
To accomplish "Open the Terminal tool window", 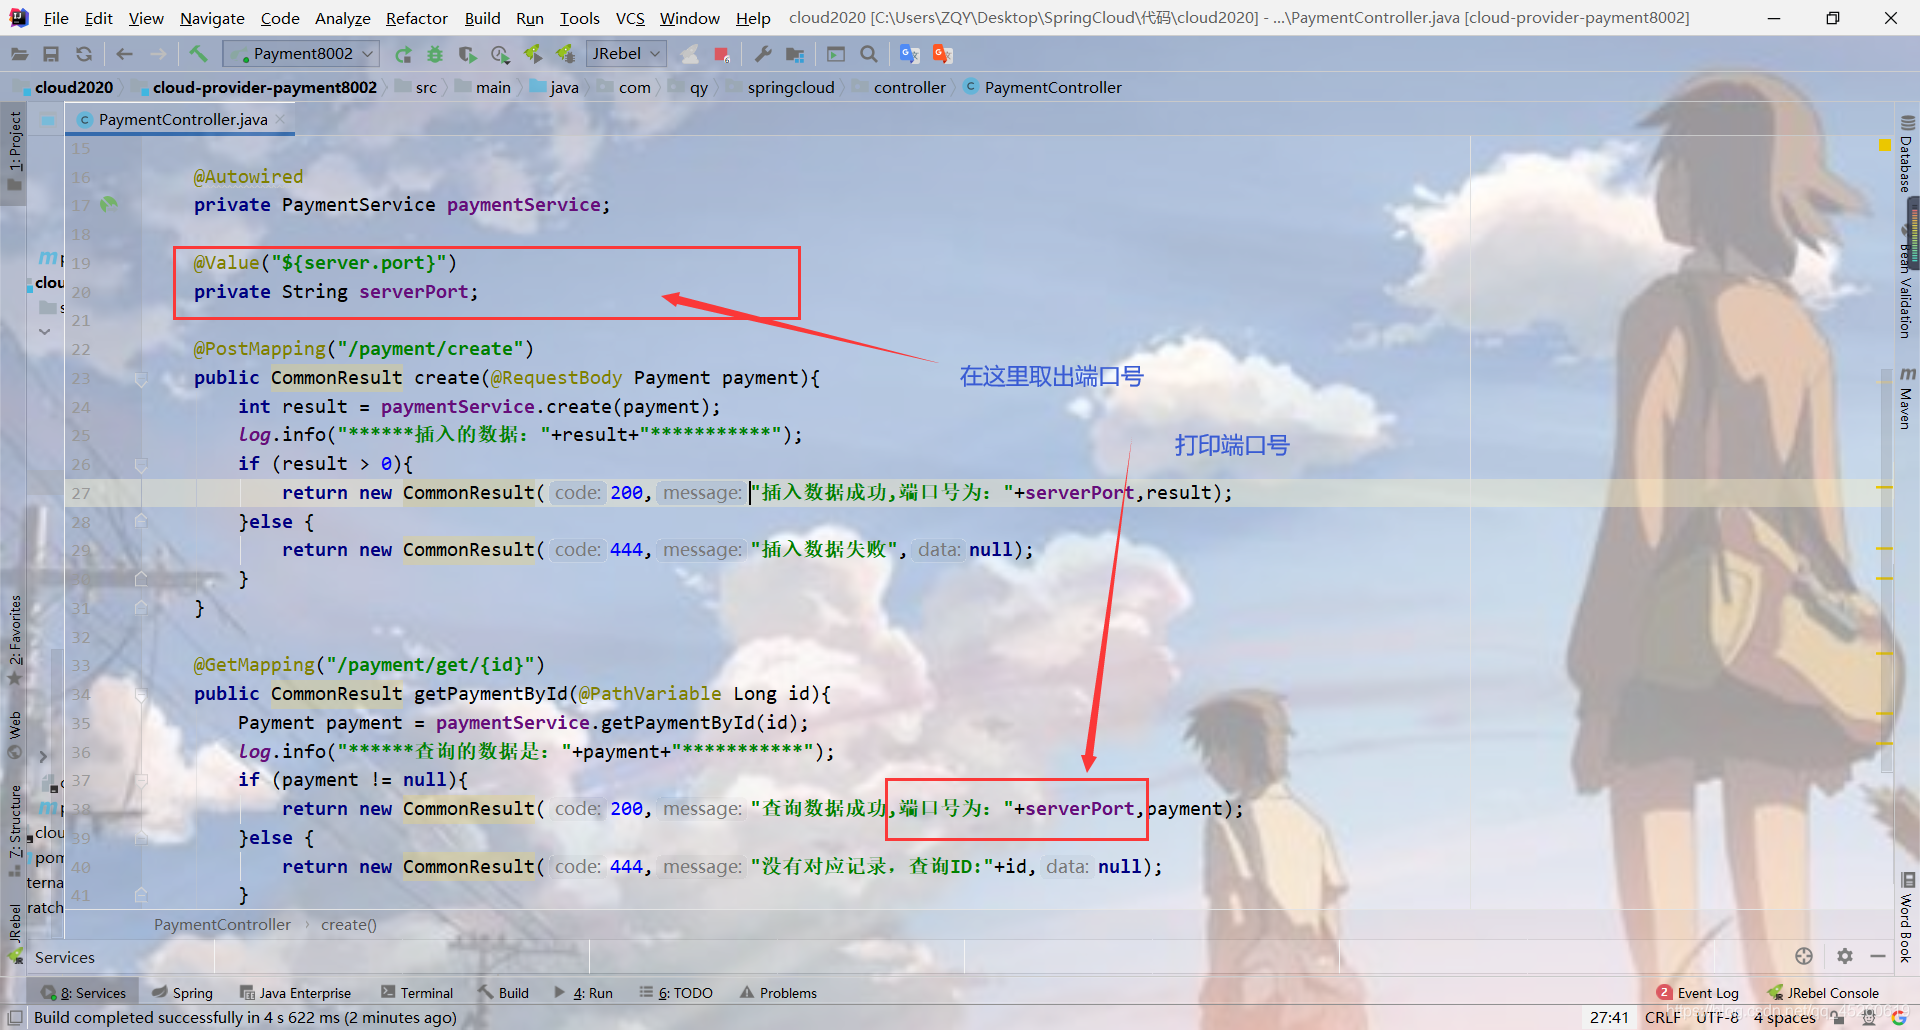I will [x=417, y=993].
